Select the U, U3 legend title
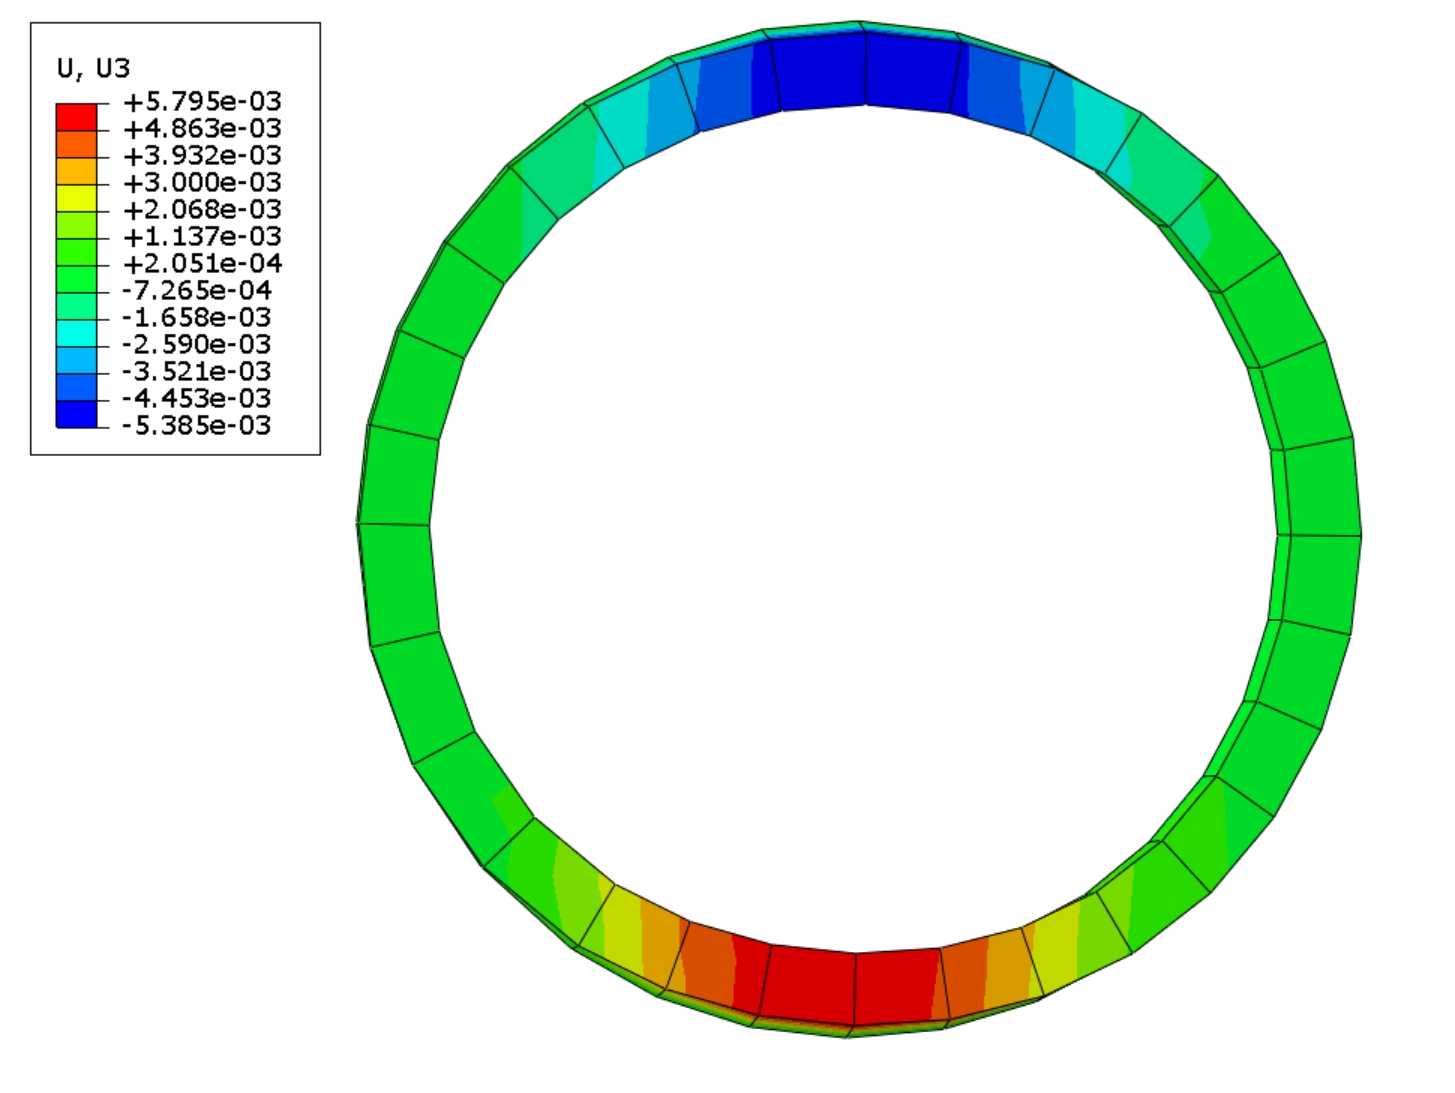The image size is (1455, 1093). point(93,68)
